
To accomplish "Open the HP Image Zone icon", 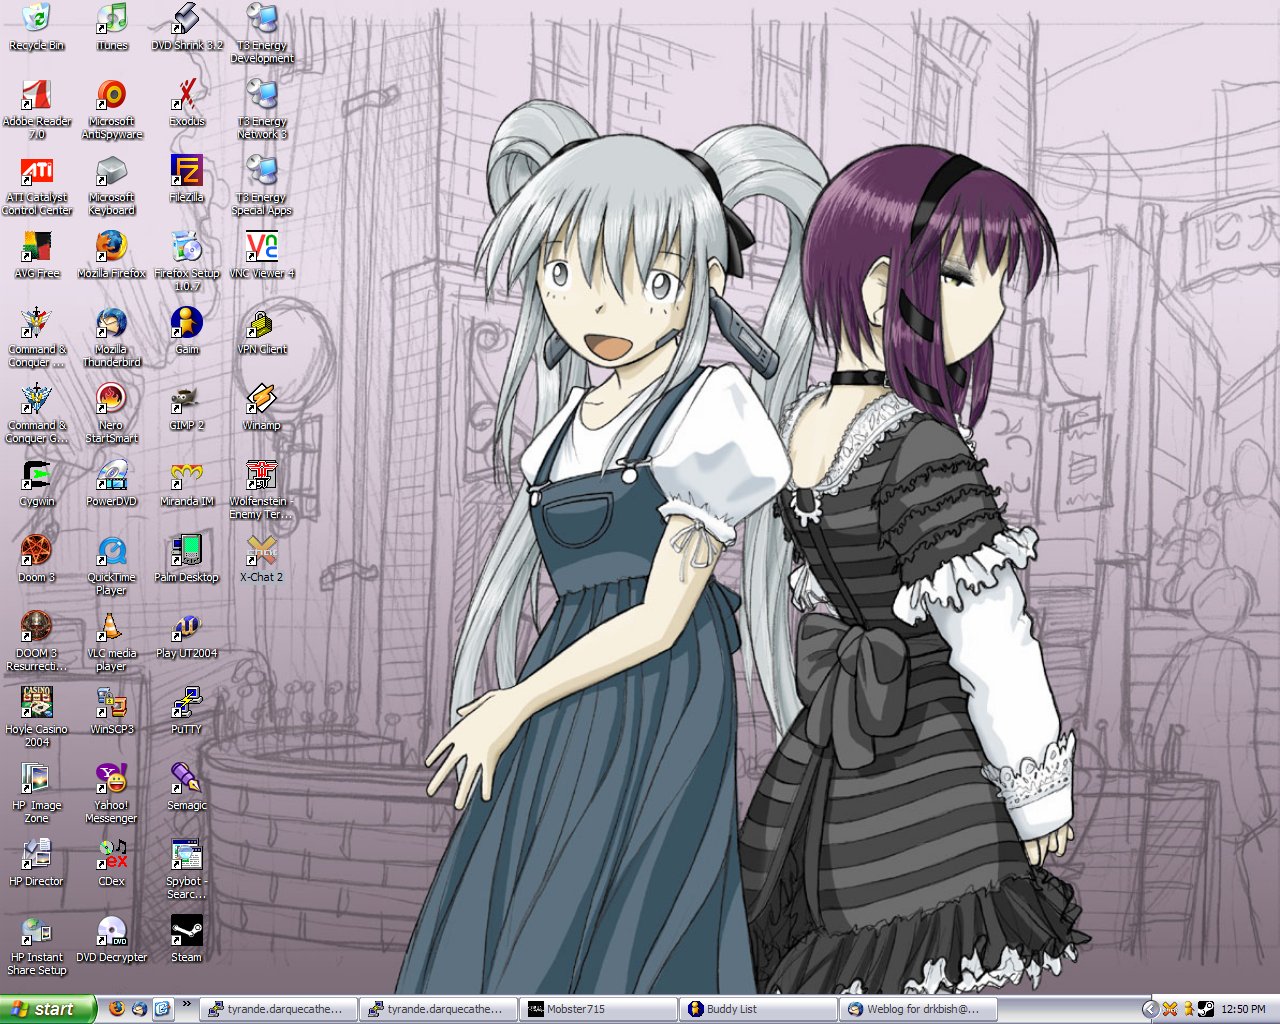I will (37, 793).
